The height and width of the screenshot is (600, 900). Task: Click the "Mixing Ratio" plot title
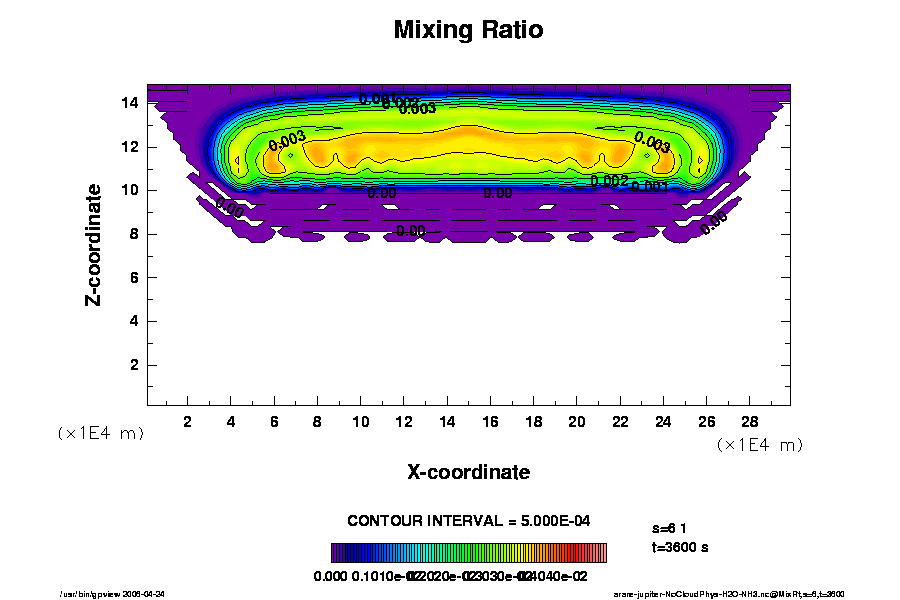pos(468,30)
